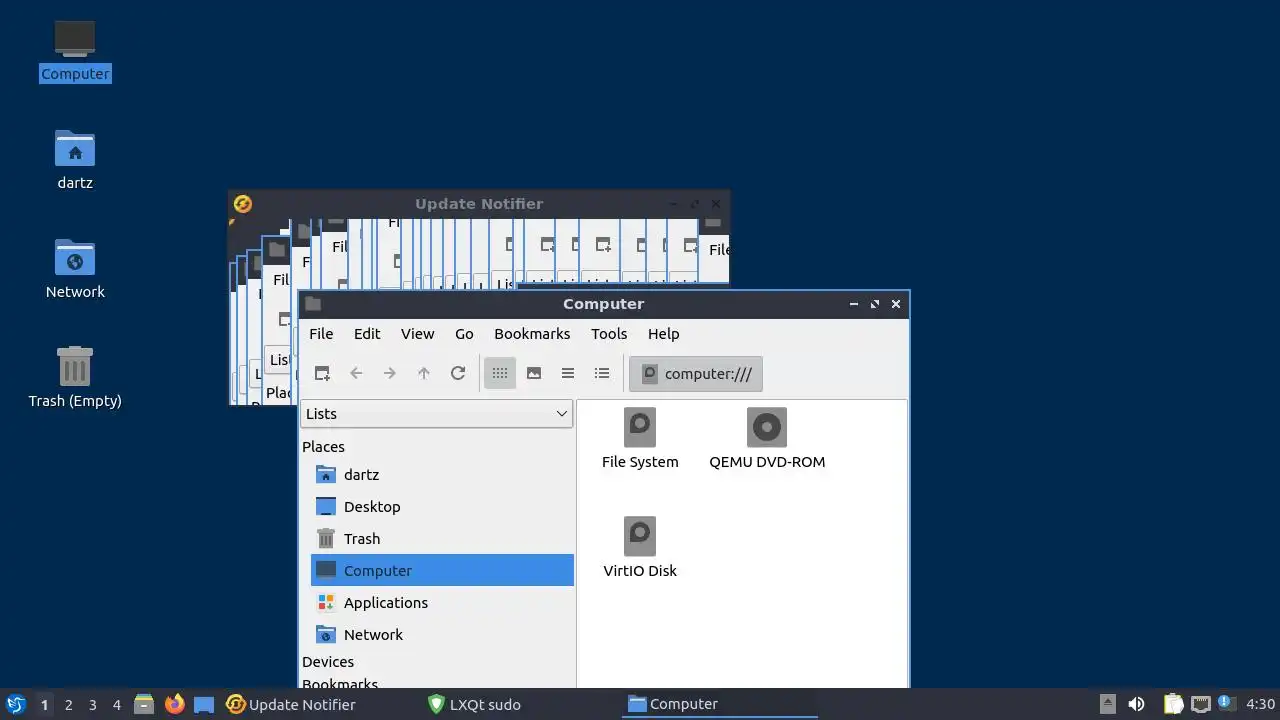Switch to virtual desktop 1
Image resolution: width=1280 pixels, height=720 pixels.
(44, 705)
